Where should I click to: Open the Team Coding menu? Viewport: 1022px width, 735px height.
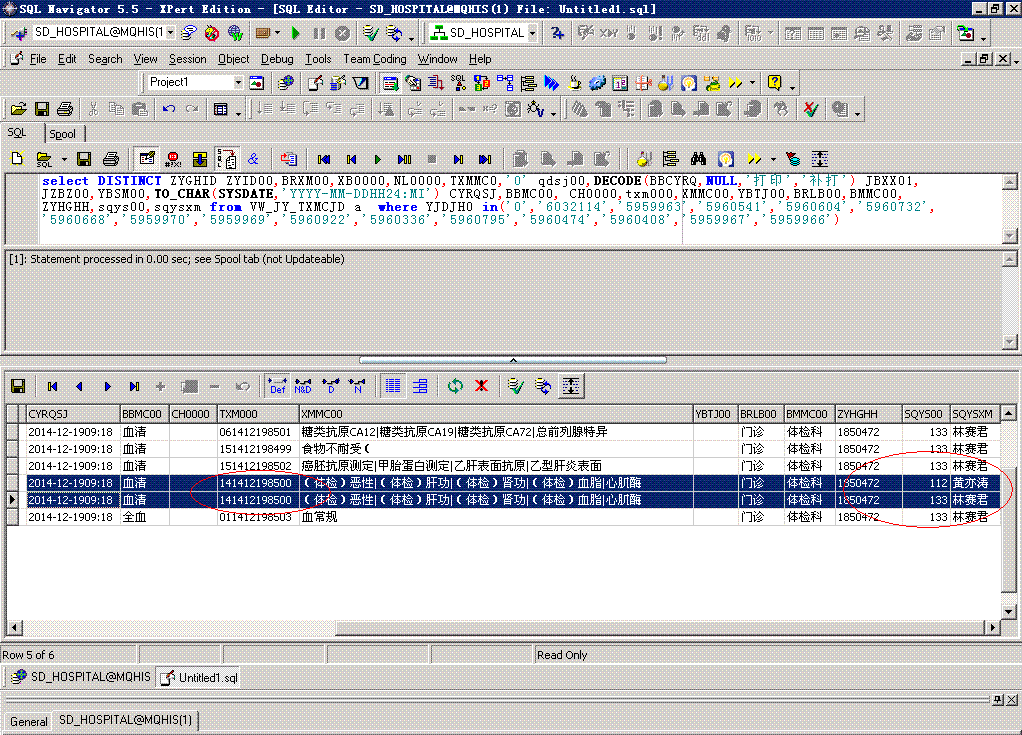pos(374,59)
